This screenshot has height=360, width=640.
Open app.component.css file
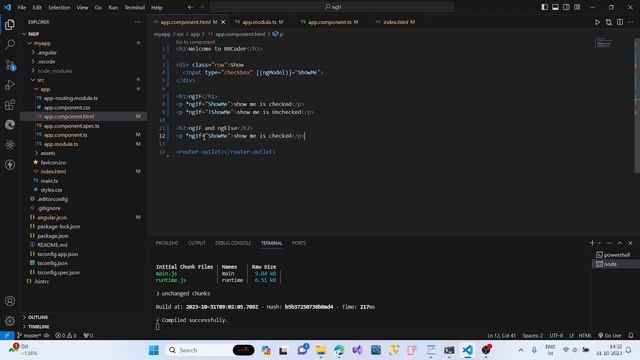67,107
